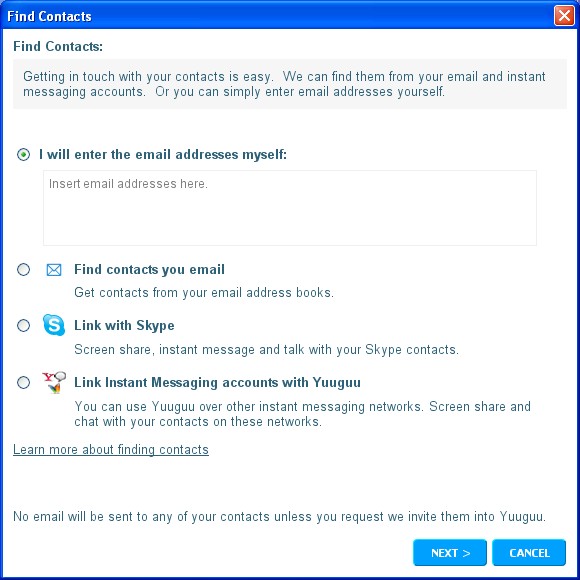Choose the Link with Skype radio button
The image size is (580, 580).
[23, 326]
